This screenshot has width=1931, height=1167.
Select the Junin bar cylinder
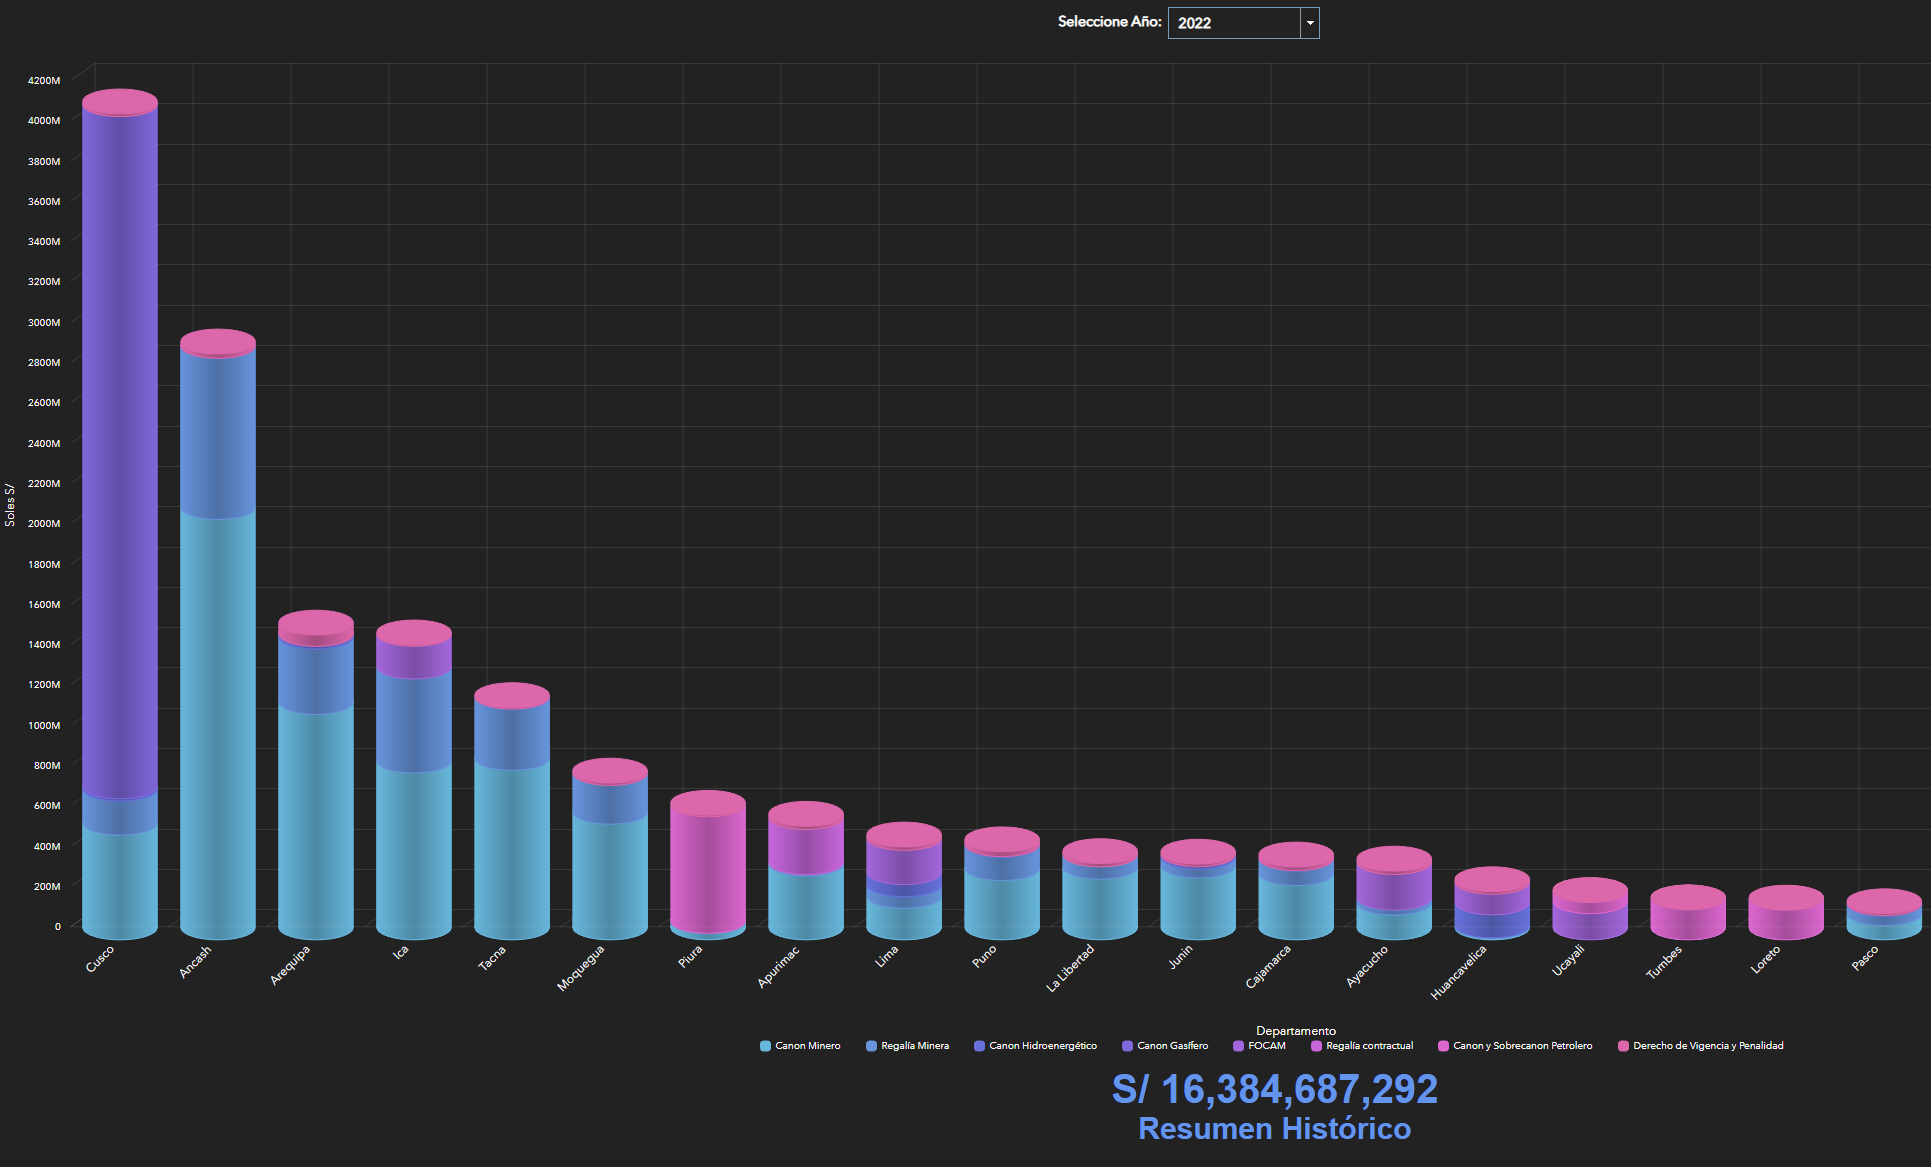tap(1198, 889)
